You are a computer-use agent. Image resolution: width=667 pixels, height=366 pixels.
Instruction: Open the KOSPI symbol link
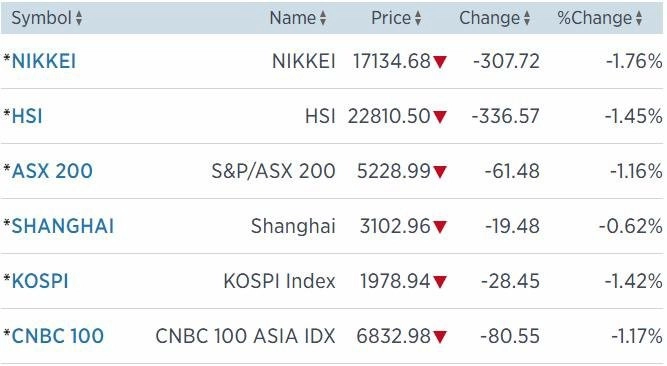coord(40,281)
